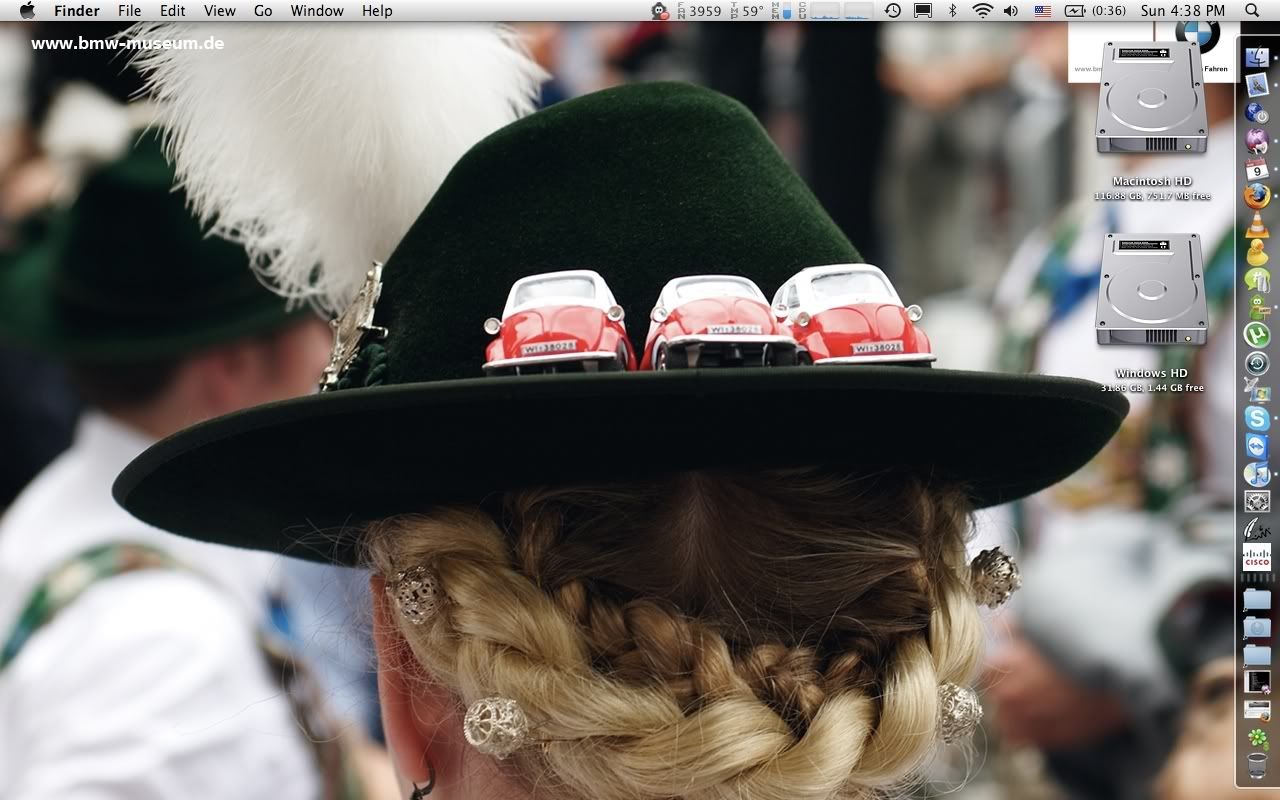1280x800 pixels.
Task: Launch Cyberduck yellow duck in Dock
Action: pos(1257,252)
